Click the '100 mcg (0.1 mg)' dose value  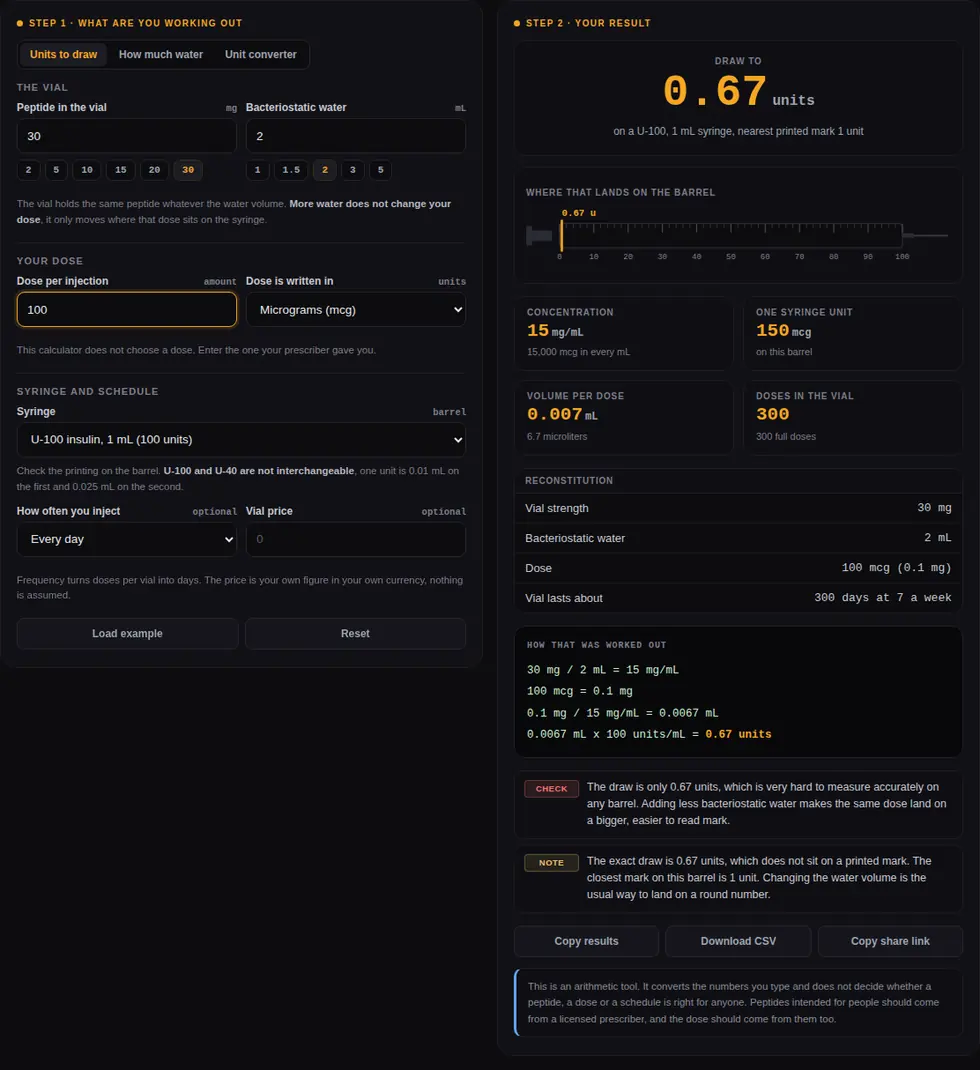point(896,568)
